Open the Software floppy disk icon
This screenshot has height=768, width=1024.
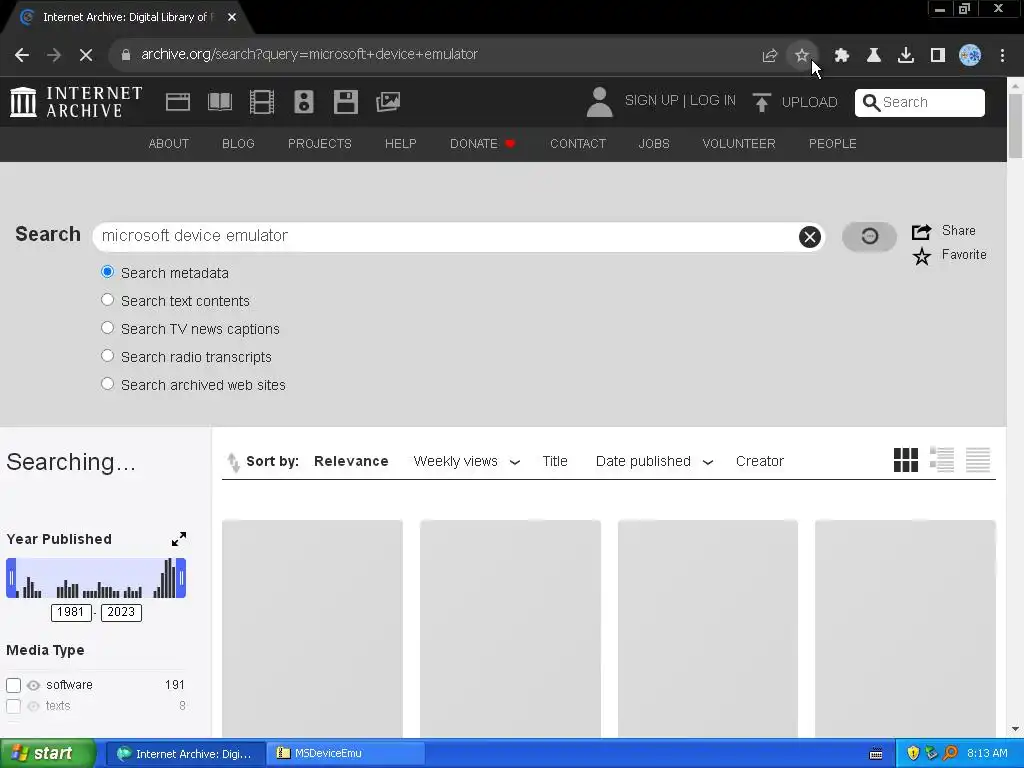(345, 102)
